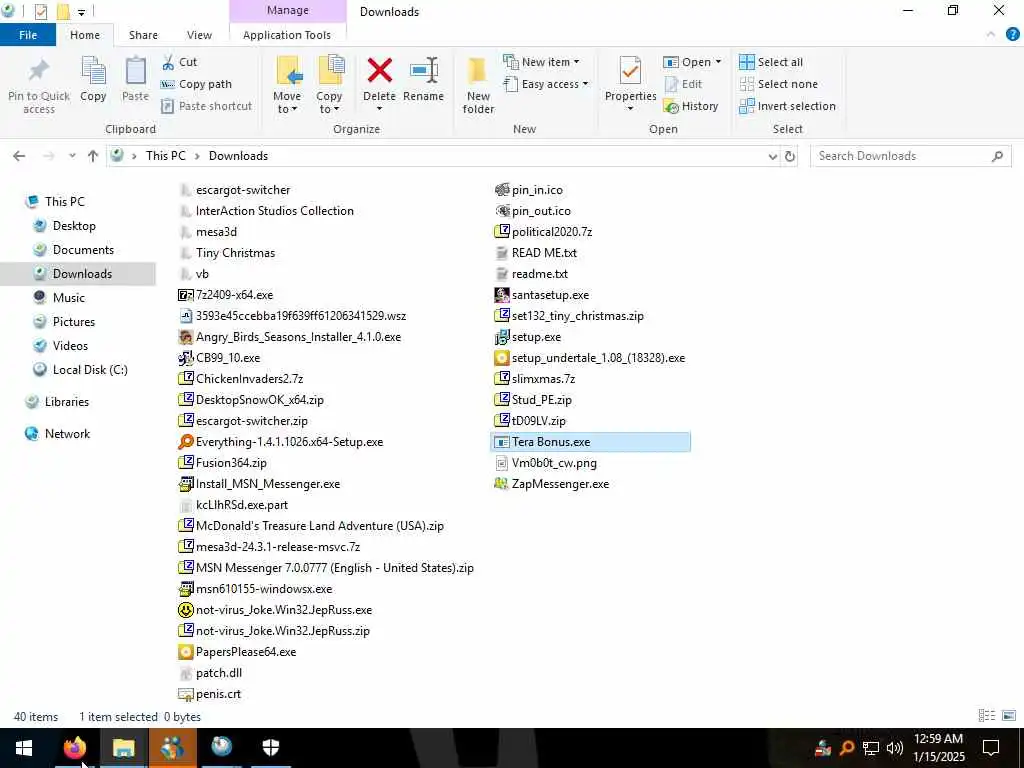The image size is (1024, 768).
Task: Open the Delete options dropdown arrow
Action: [379, 109]
